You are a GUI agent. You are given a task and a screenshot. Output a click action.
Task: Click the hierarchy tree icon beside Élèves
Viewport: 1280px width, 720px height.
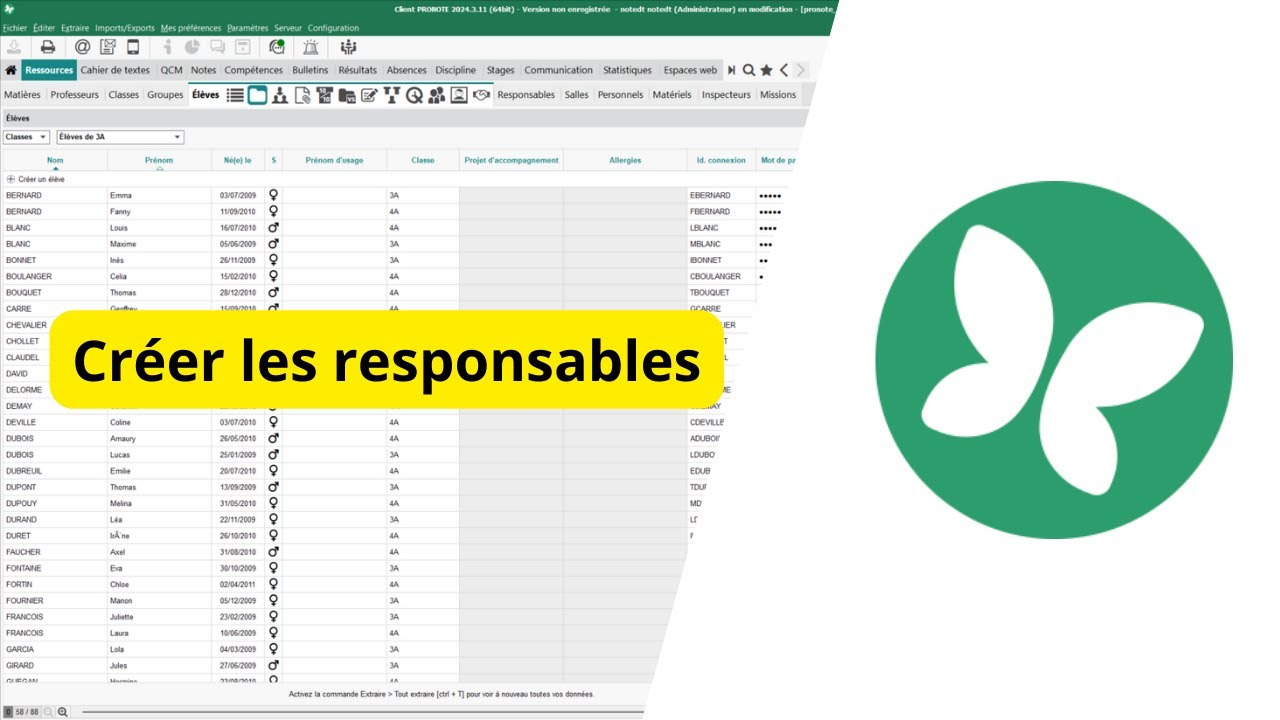[280, 95]
